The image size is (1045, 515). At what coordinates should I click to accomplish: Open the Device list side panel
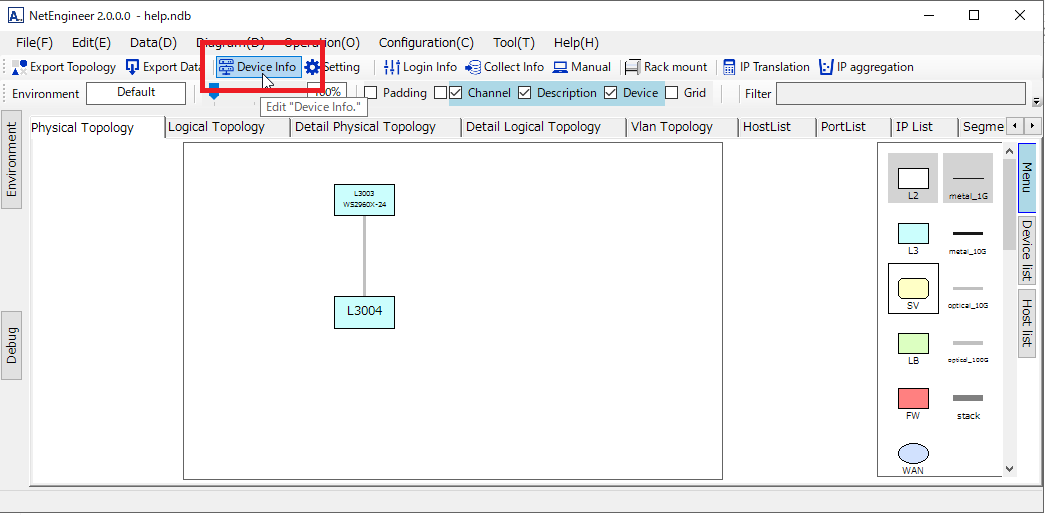(1027, 250)
